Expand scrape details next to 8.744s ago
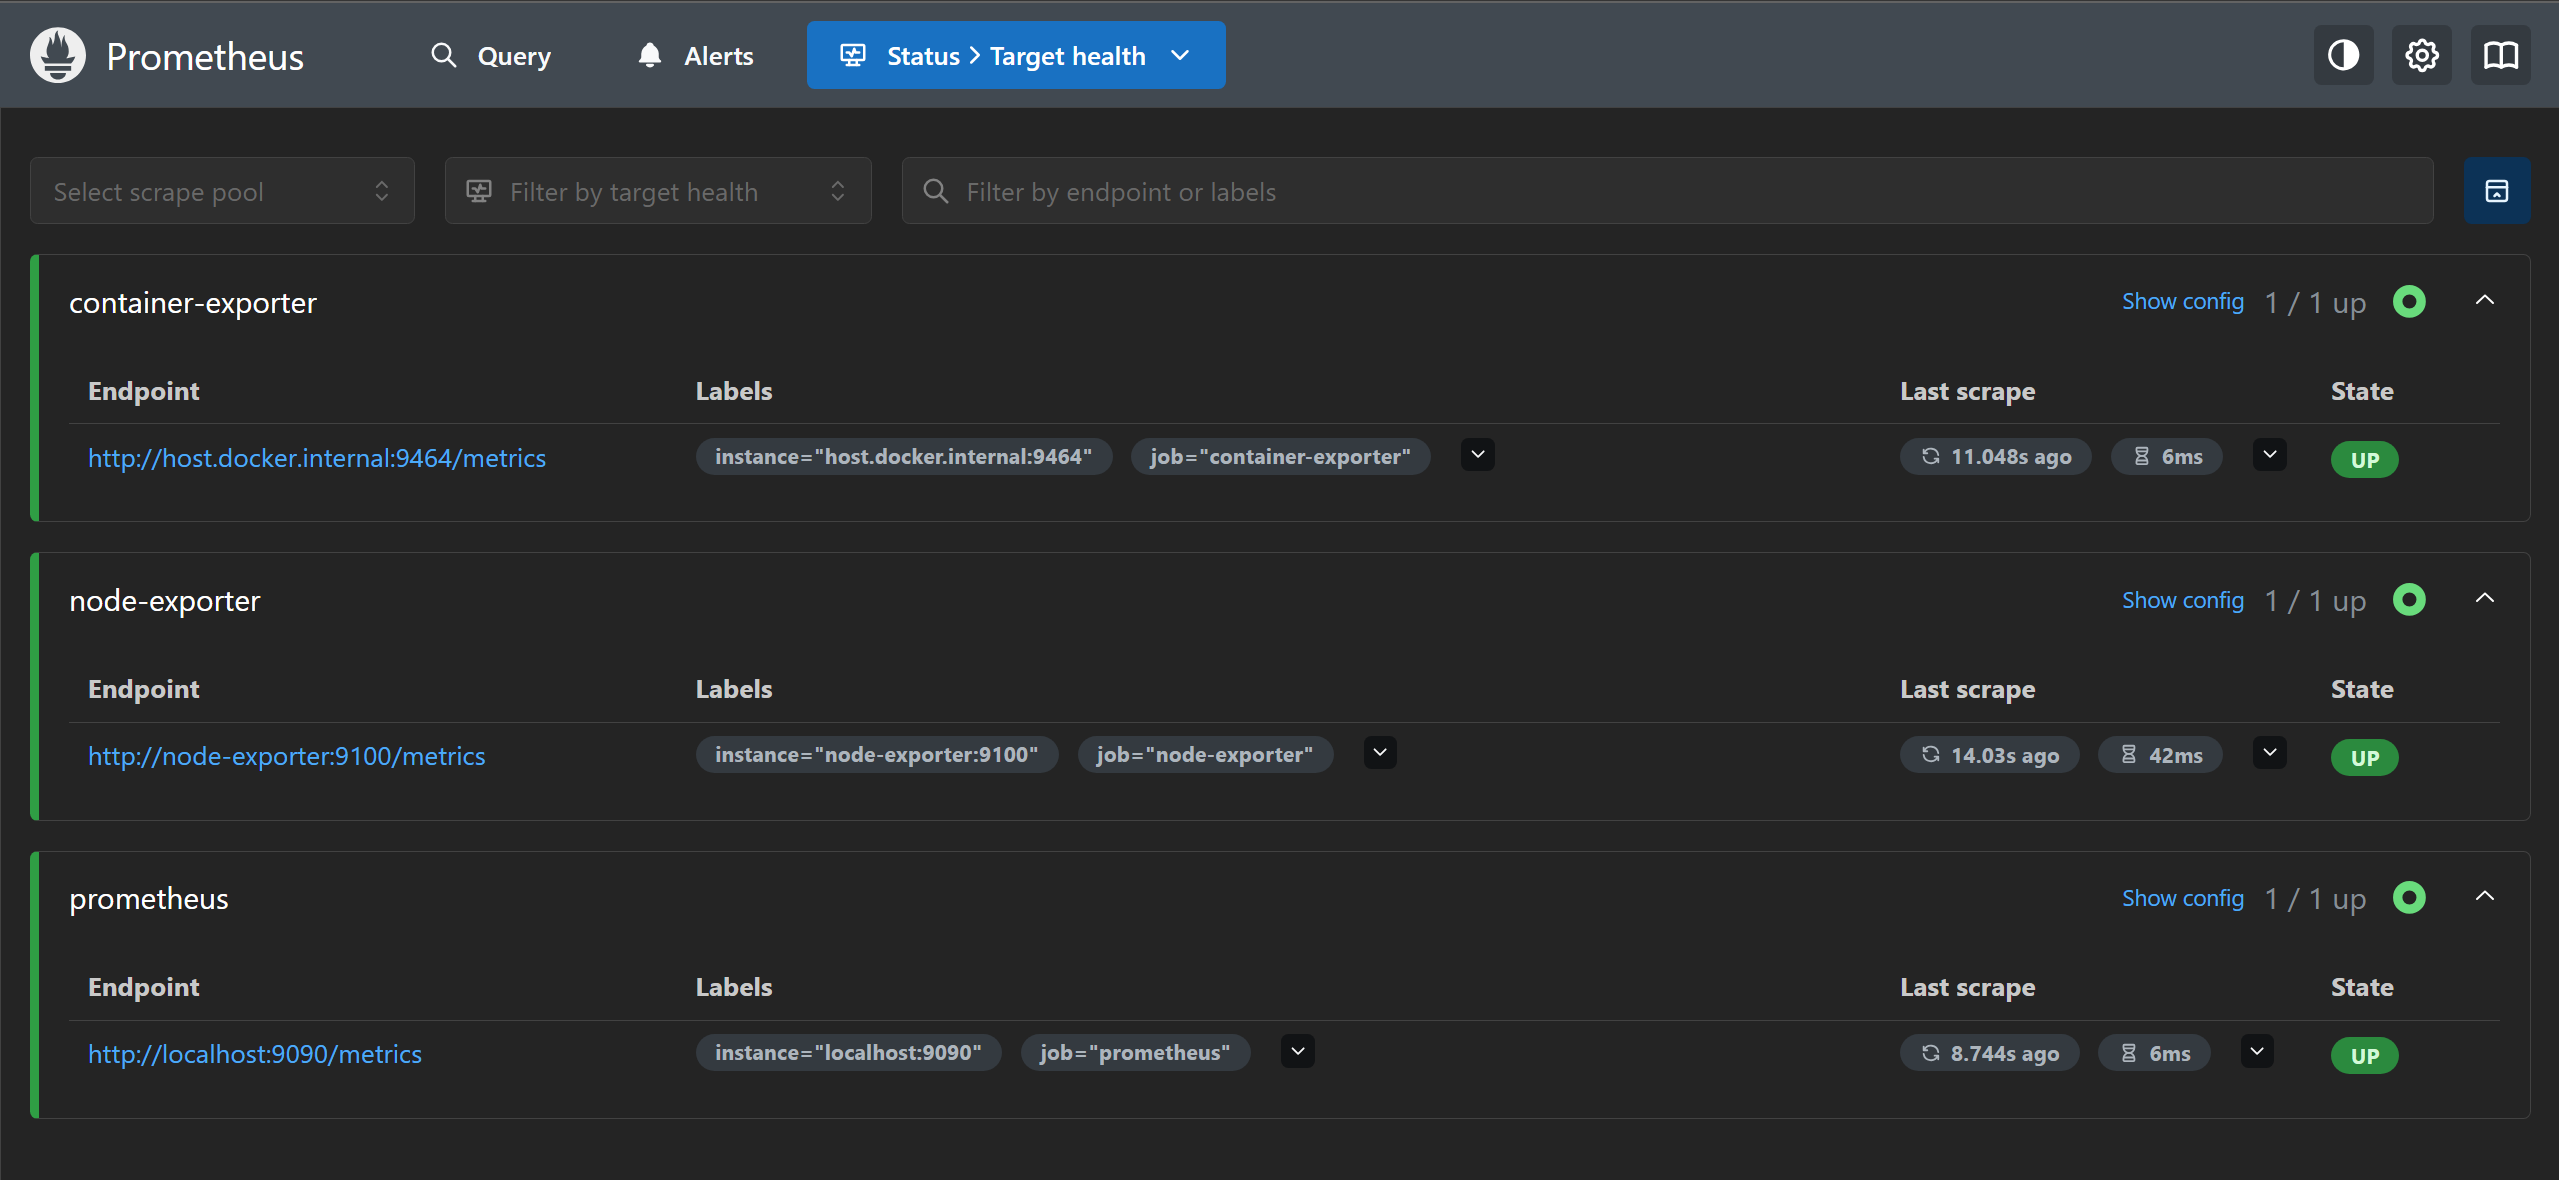This screenshot has width=2559, height=1180. point(2256,1051)
